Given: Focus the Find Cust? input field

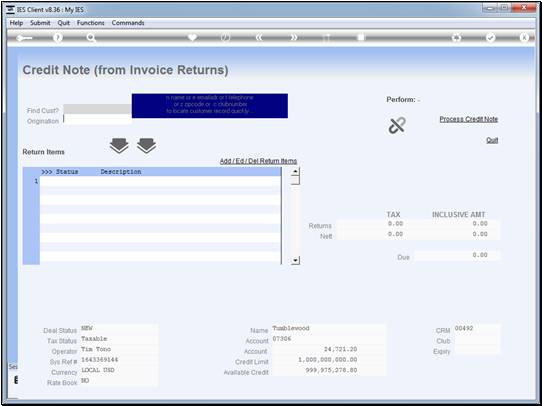Looking at the screenshot, I should click(97, 109).
